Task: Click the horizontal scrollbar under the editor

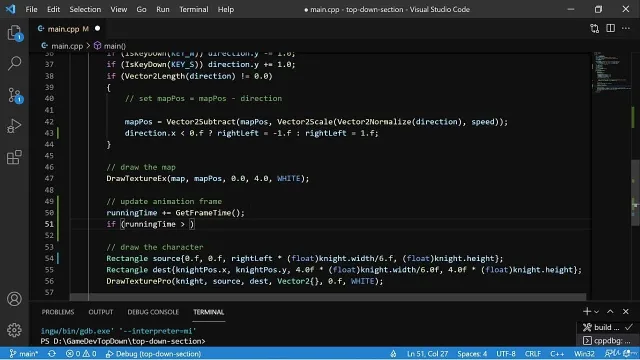Action: point(328,297)
